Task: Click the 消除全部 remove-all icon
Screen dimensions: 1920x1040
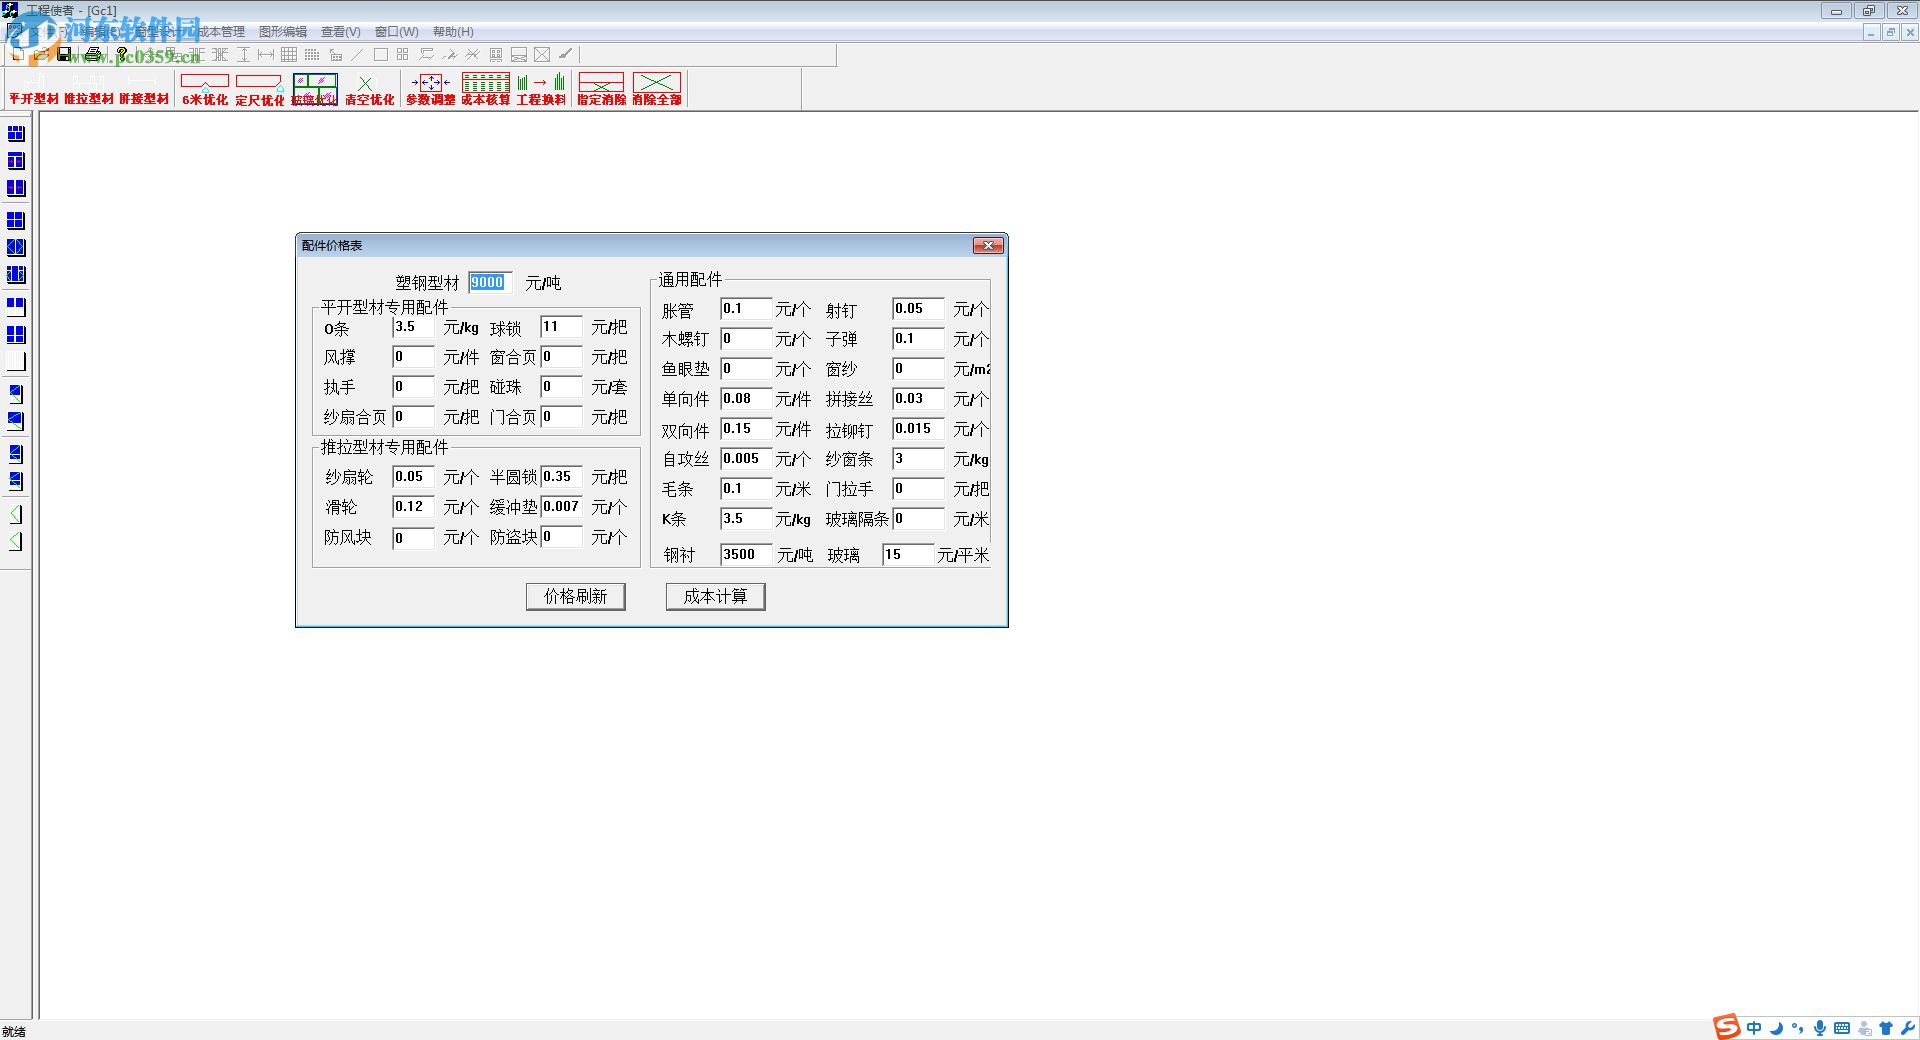Action: click(656, 89)
